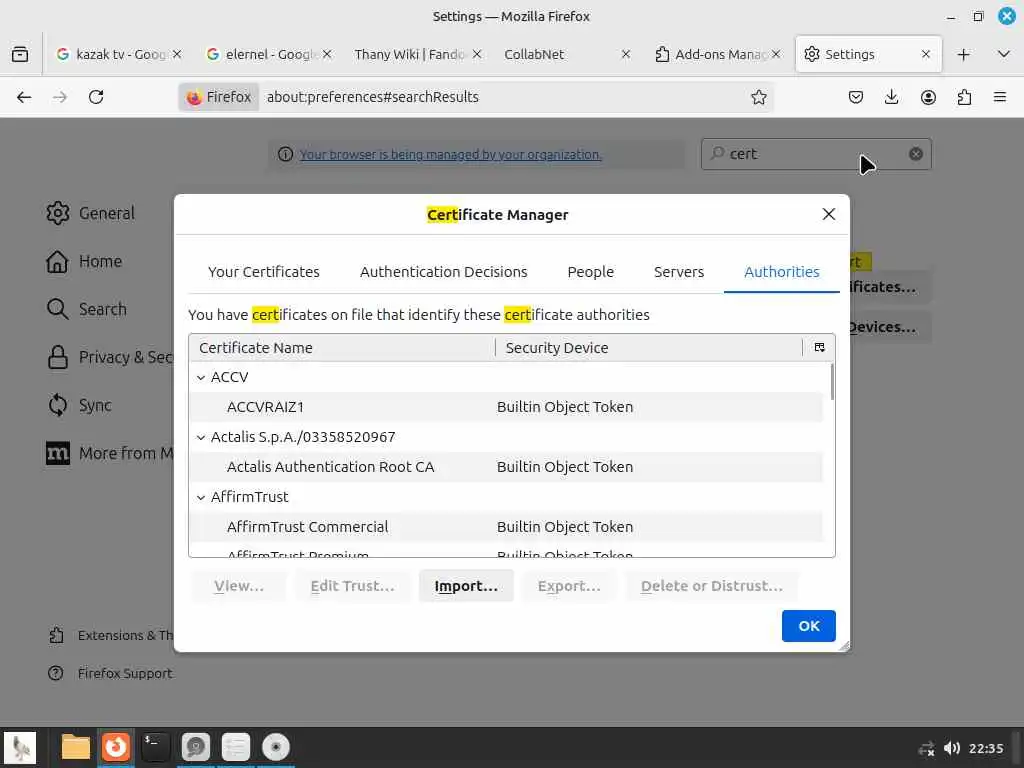This screenshot has width=1024, height=768.
Task: Open the column picker in certificate table
Action: 820,347
